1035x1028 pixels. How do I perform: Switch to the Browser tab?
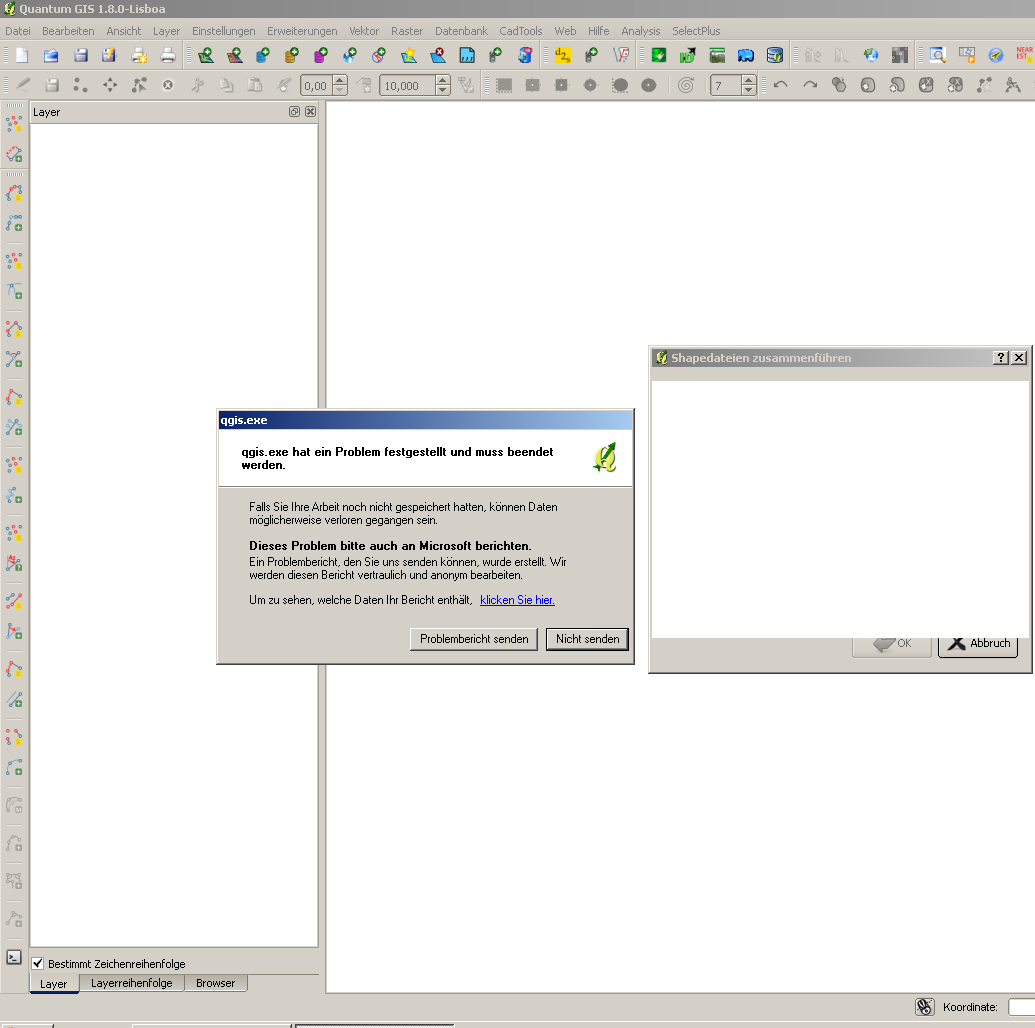215,983
